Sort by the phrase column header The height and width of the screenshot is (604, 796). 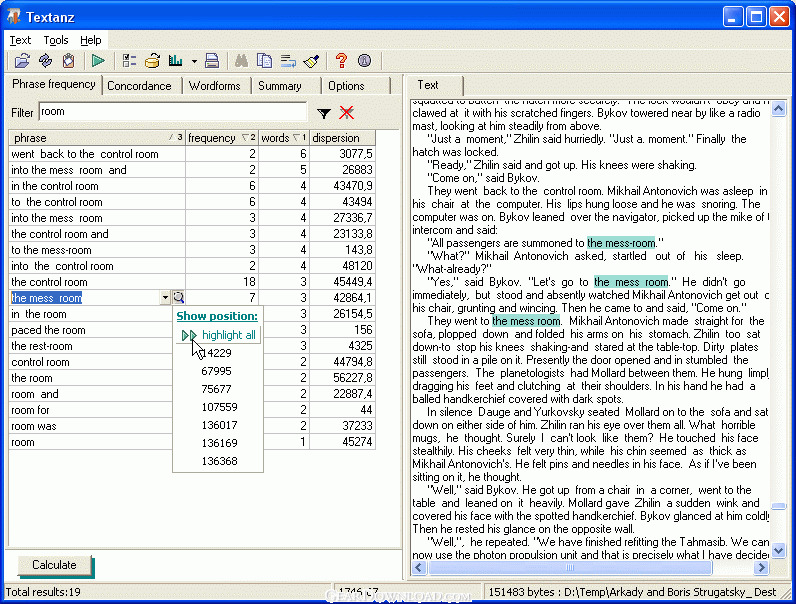[96, 138]
